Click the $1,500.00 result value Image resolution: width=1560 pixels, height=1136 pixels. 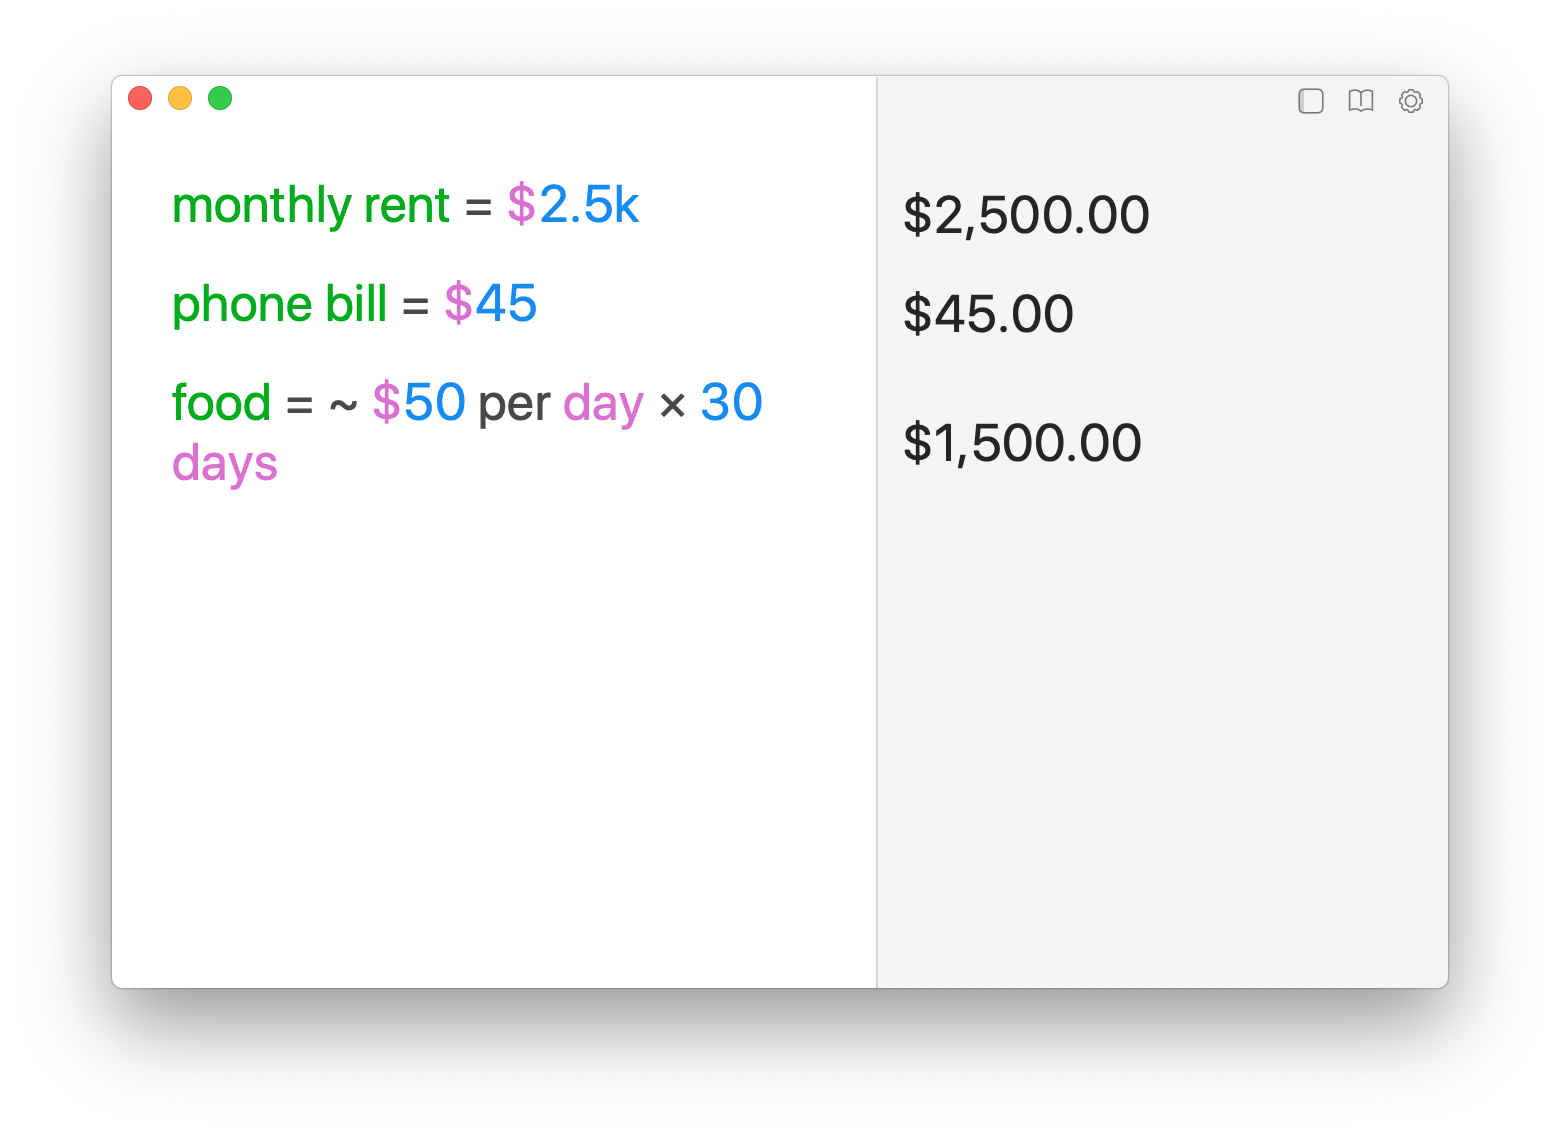(1022, 443)
